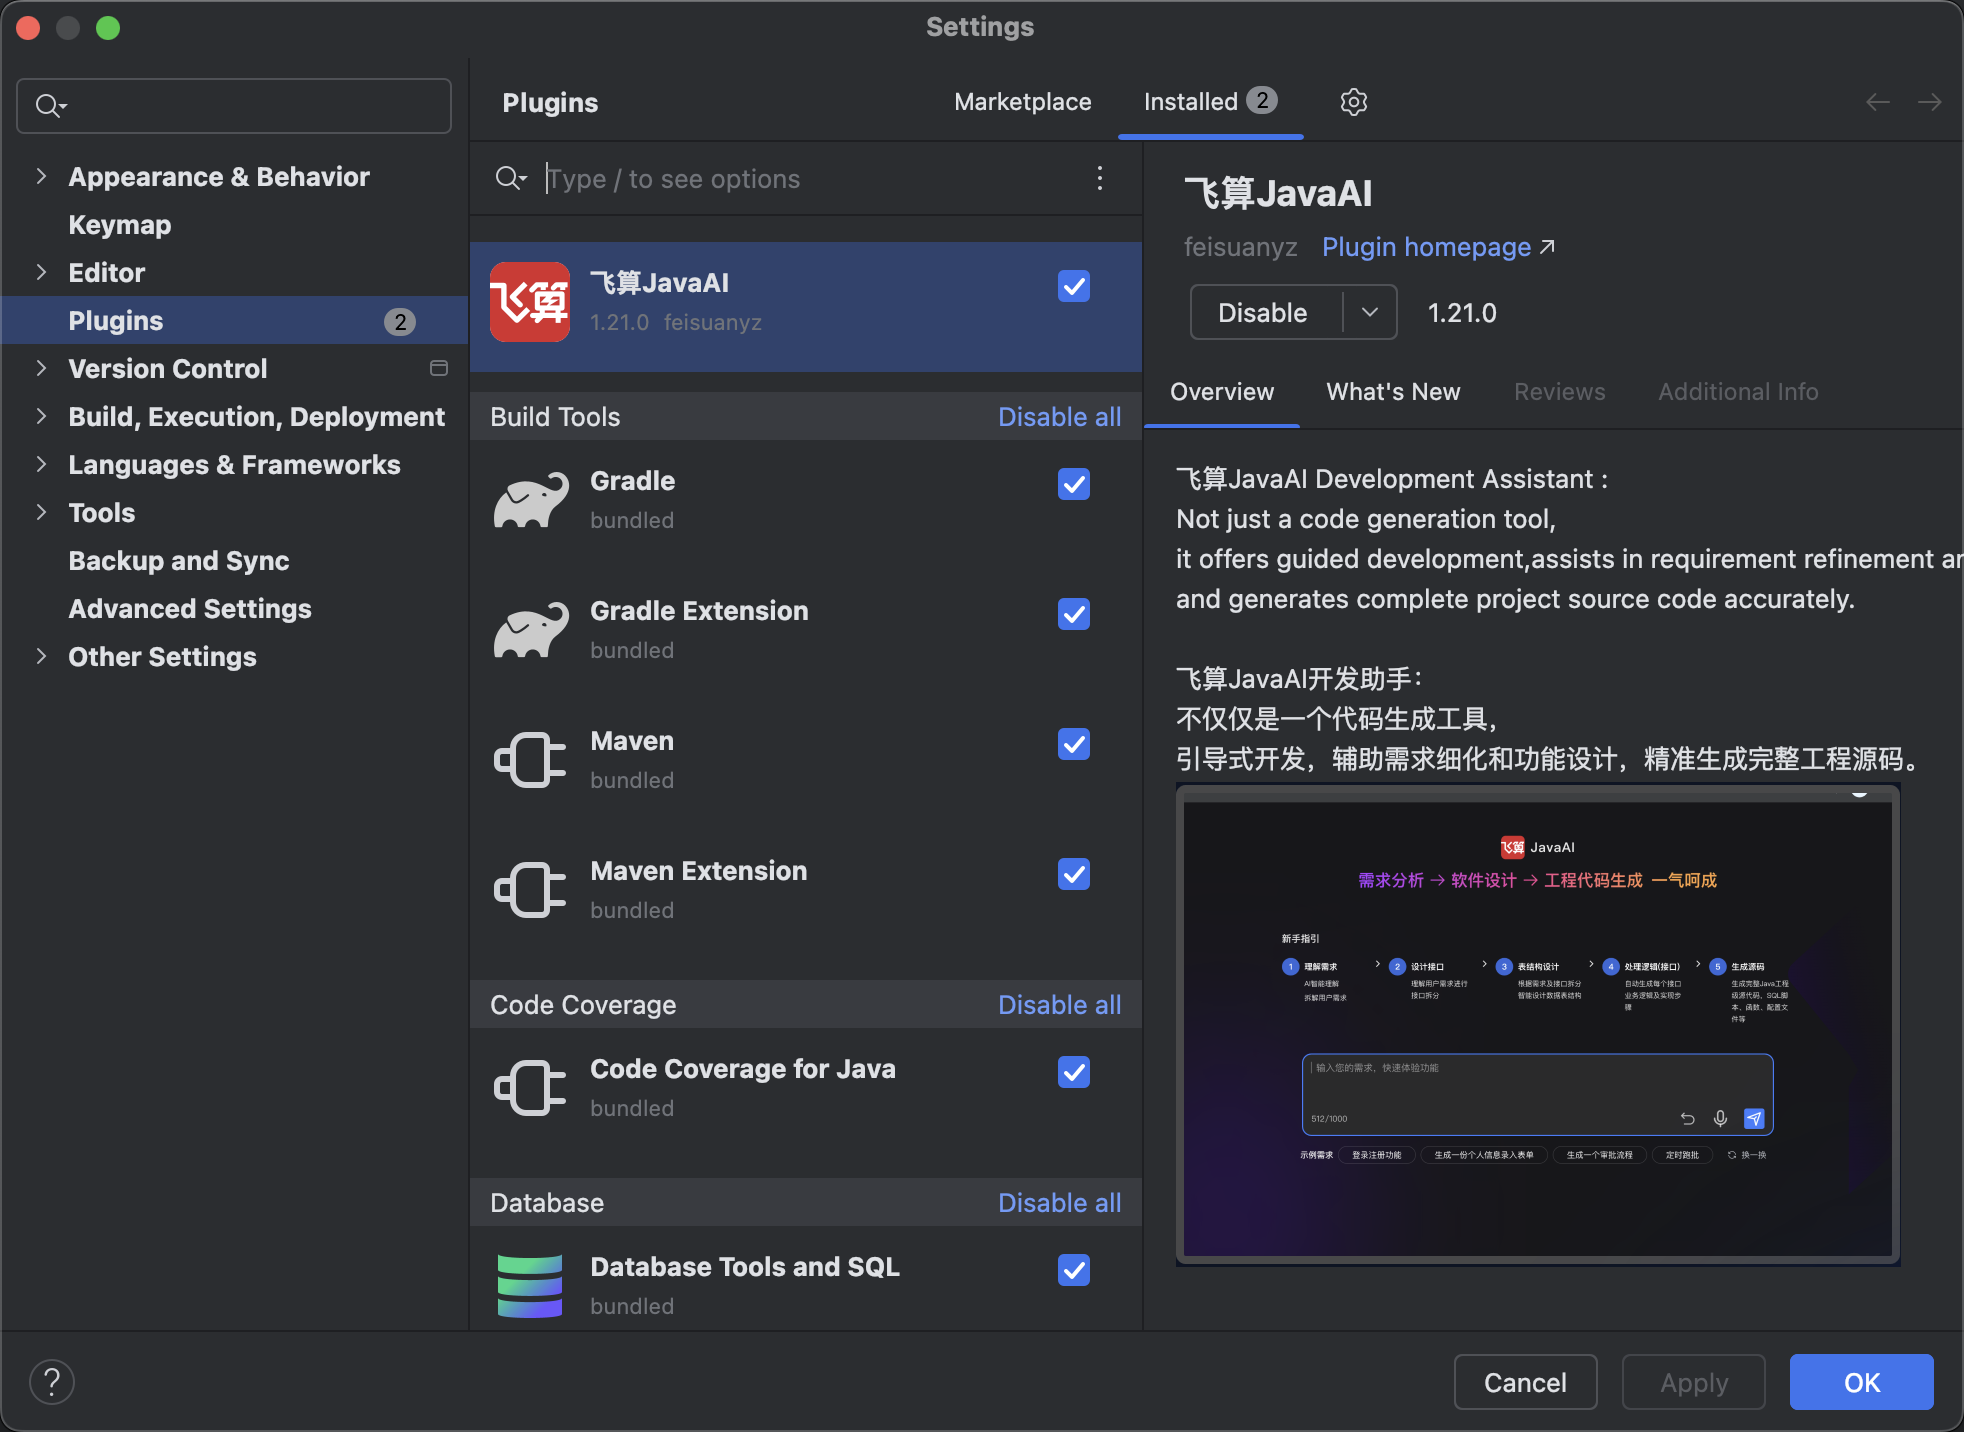Viewport: 1964px width, 1432px height.
Task: Switch to the Marketplace tab
Action: click(x=1022, y=101)
